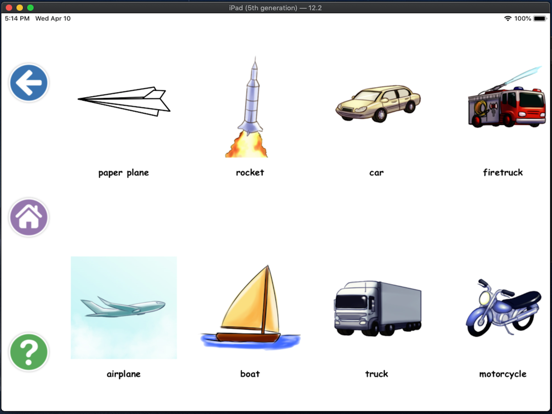Image resolution: width=552 pixels, height=414 pixels.
Task: Tap the truck picture
Action: [377, 308]
